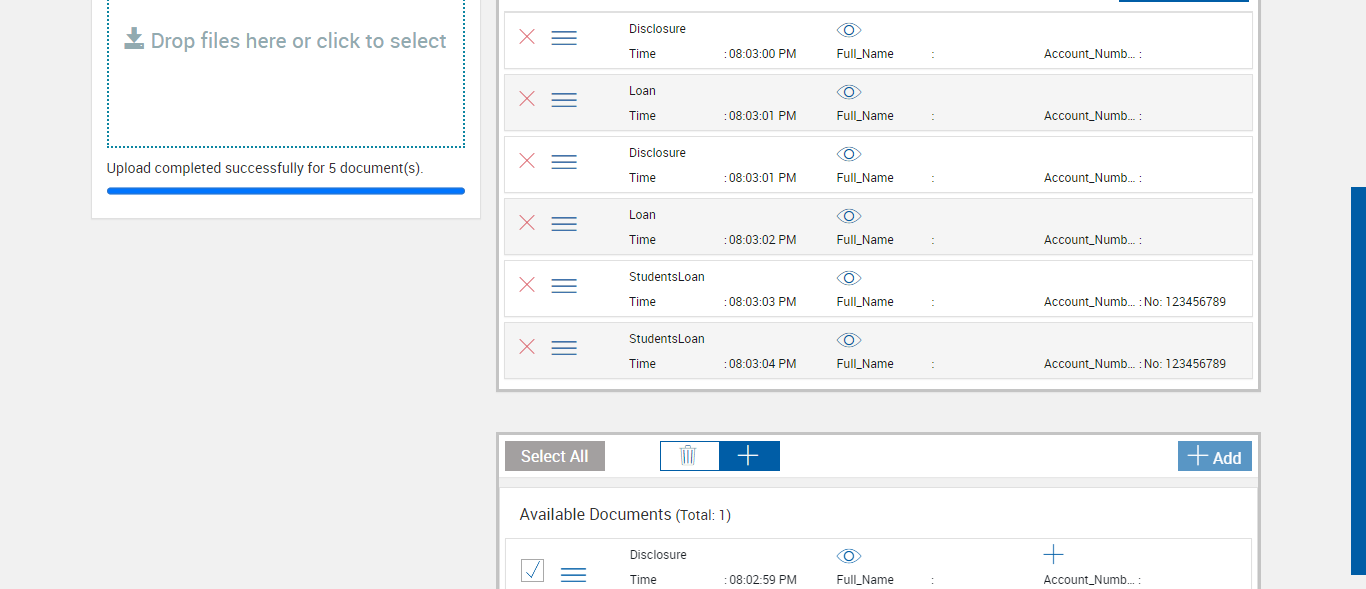Image resolution: width=1366 pixels, height=589 pixels.
Task: Uncheck the available Disclosure document checkbox
Action: [533, 571]
